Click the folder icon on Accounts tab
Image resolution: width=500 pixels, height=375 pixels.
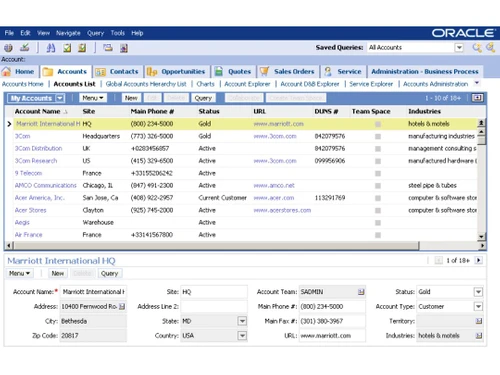(48, 71)
